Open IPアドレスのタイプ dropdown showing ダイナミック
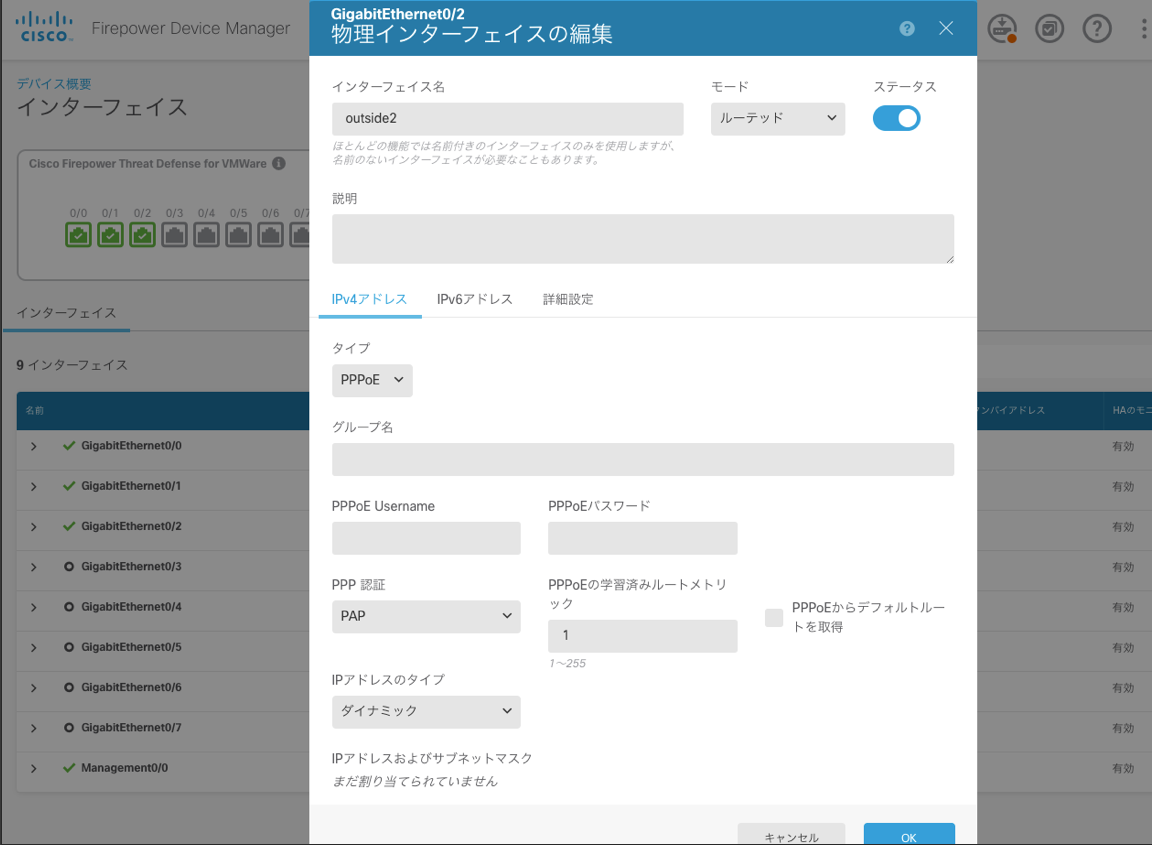The height and width of the screenshot is (845, 1152). click(x=426, y=711)
